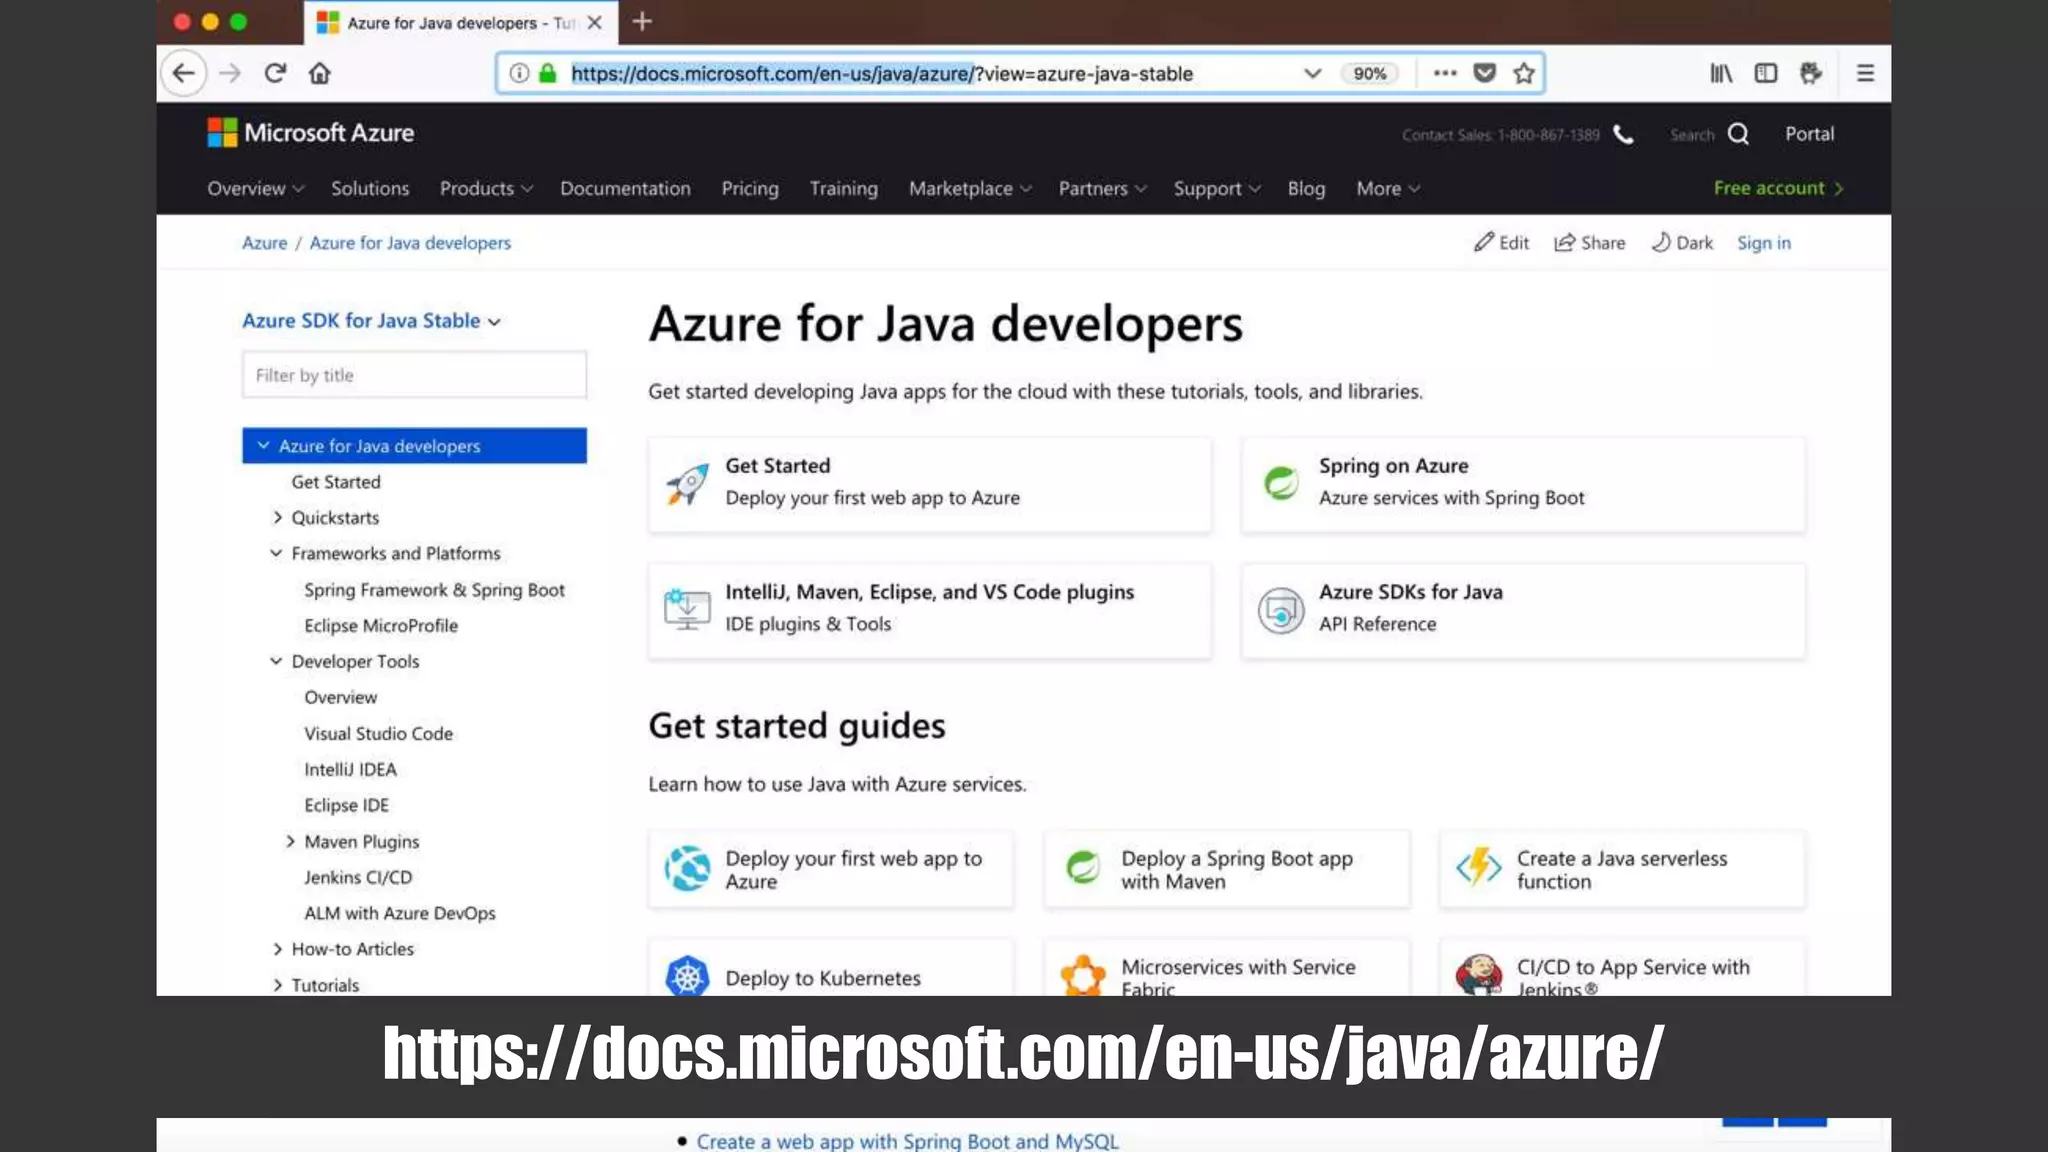
Task: Switch to the Dark theme
Action: point(1682,242)
